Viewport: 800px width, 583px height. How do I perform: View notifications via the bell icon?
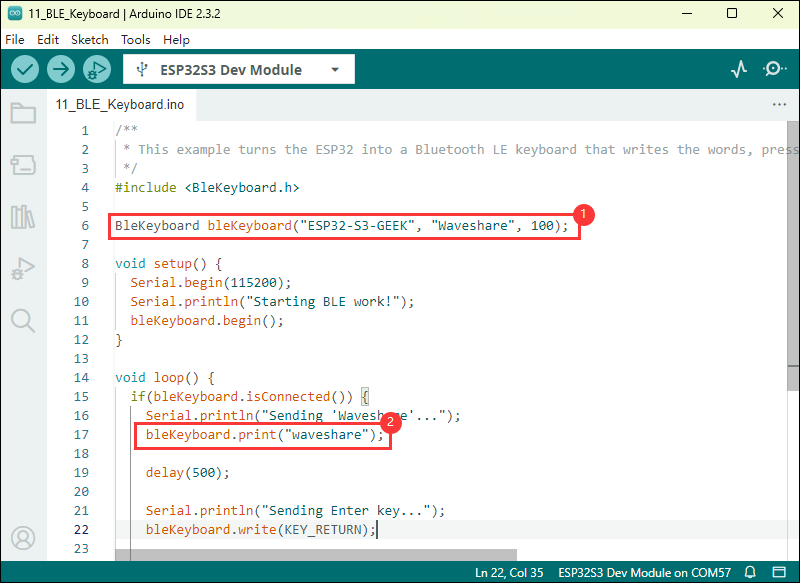click(749, 572)
